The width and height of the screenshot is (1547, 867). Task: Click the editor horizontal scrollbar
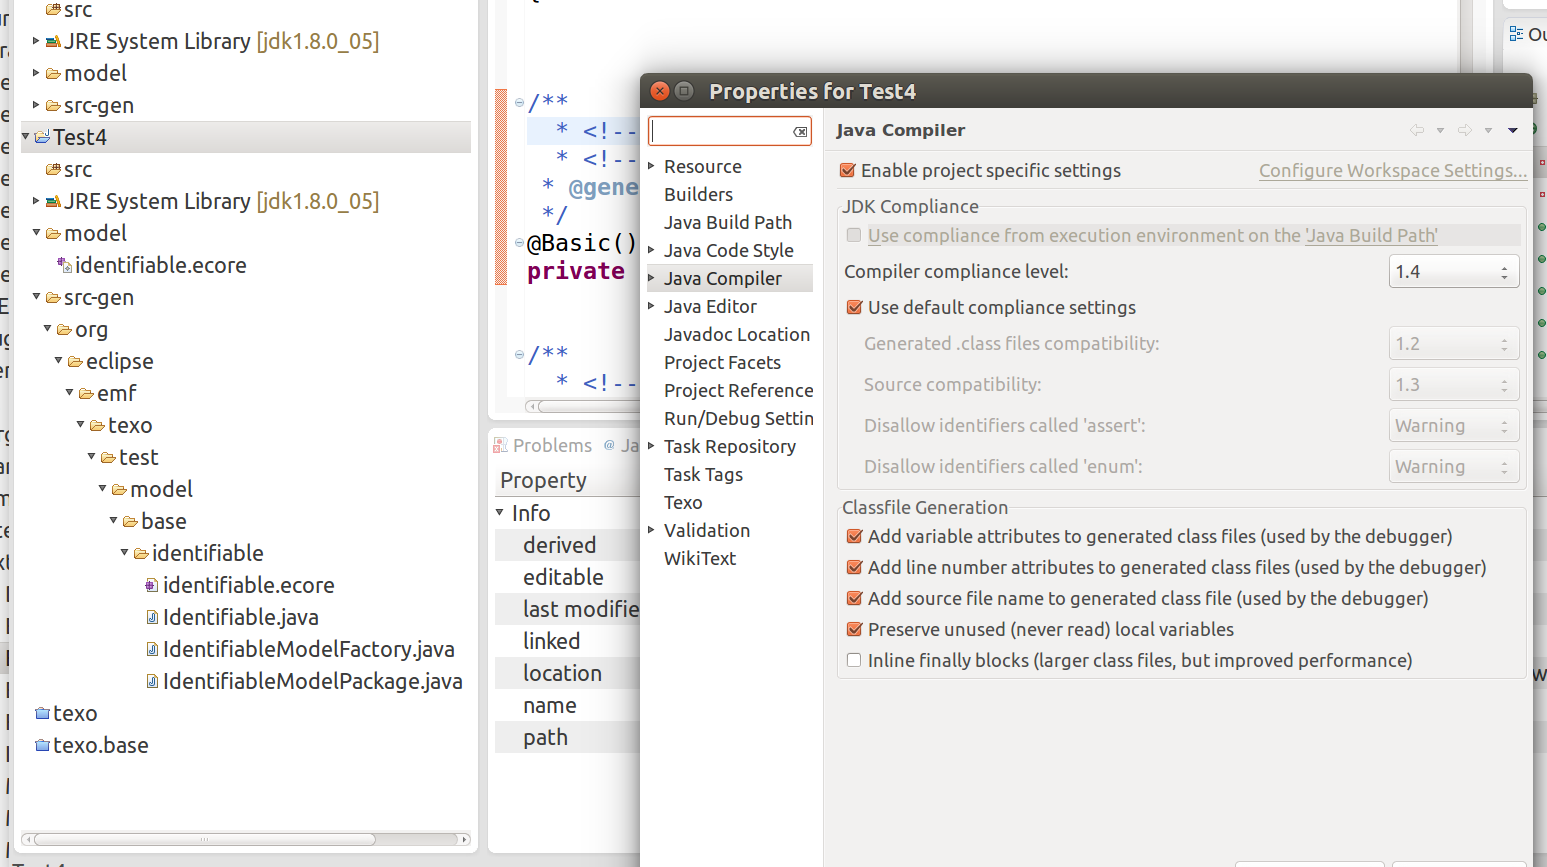590,406
